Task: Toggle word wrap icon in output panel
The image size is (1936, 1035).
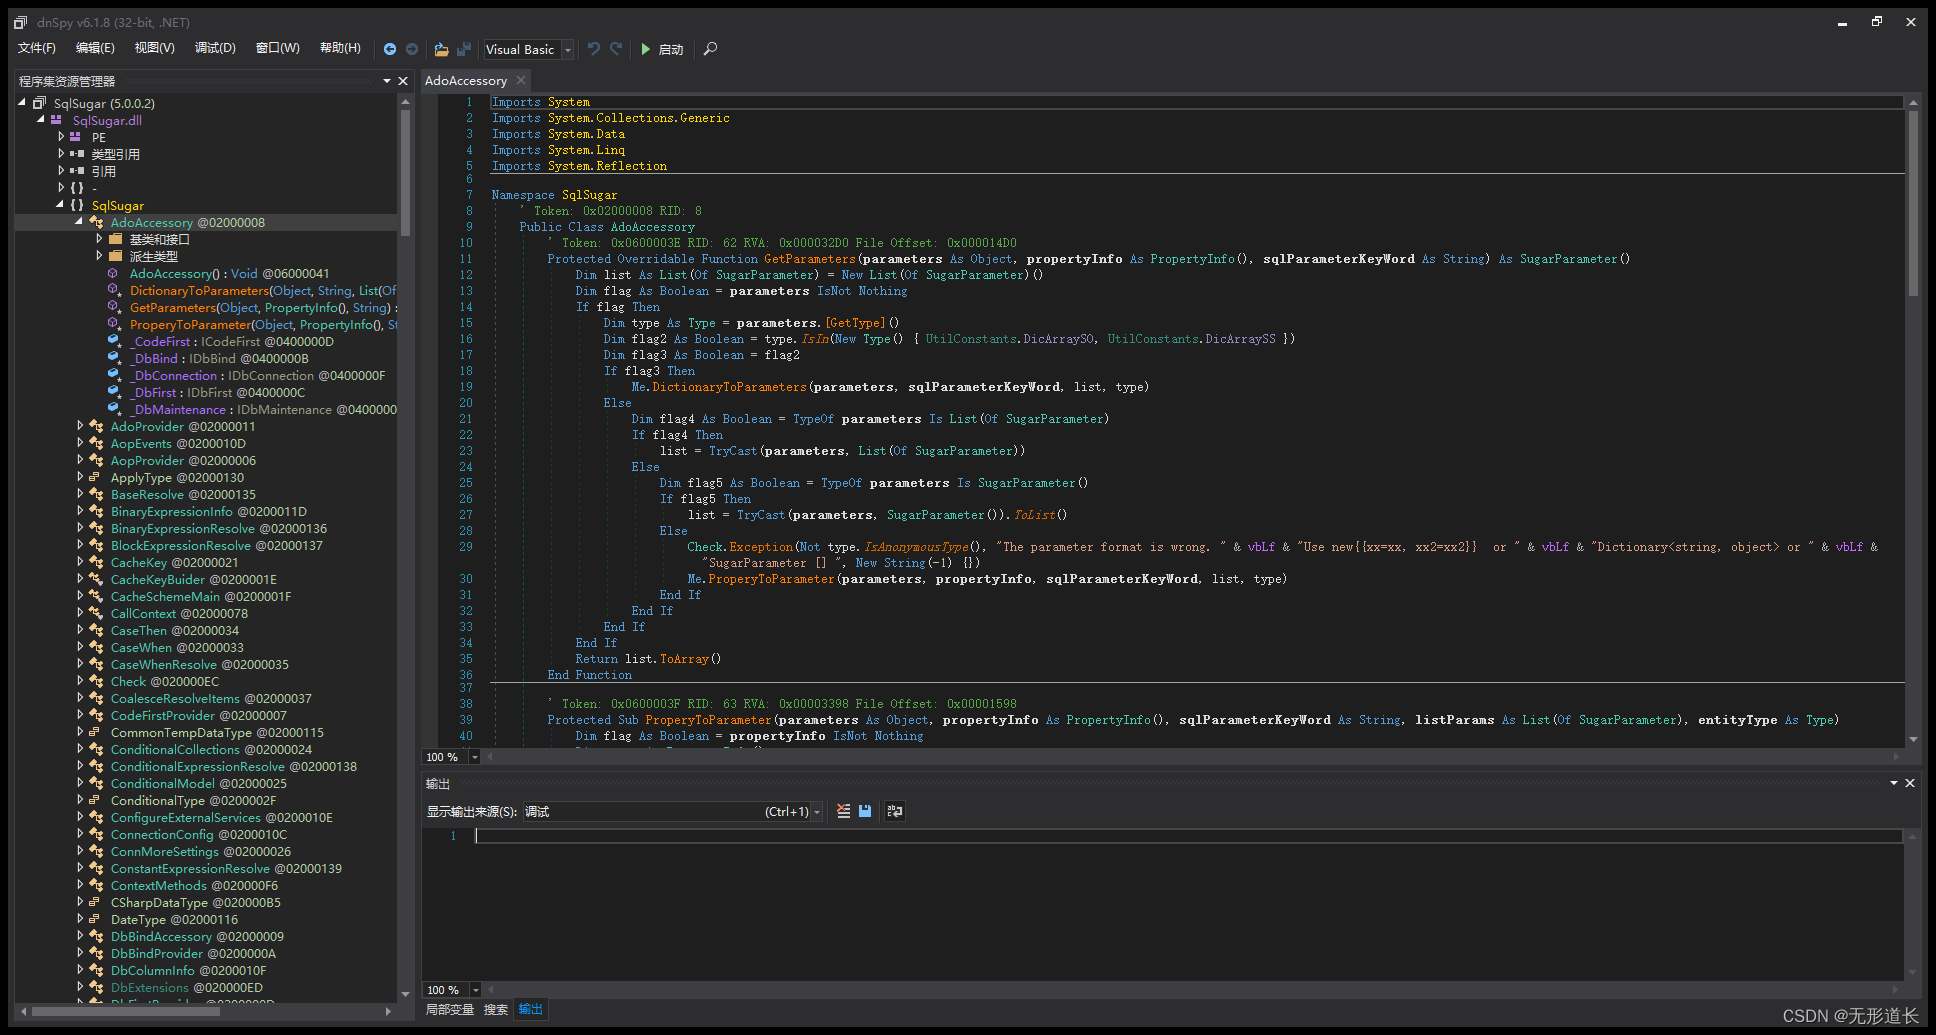Action: pyautogui.click(x=895, y=811)
